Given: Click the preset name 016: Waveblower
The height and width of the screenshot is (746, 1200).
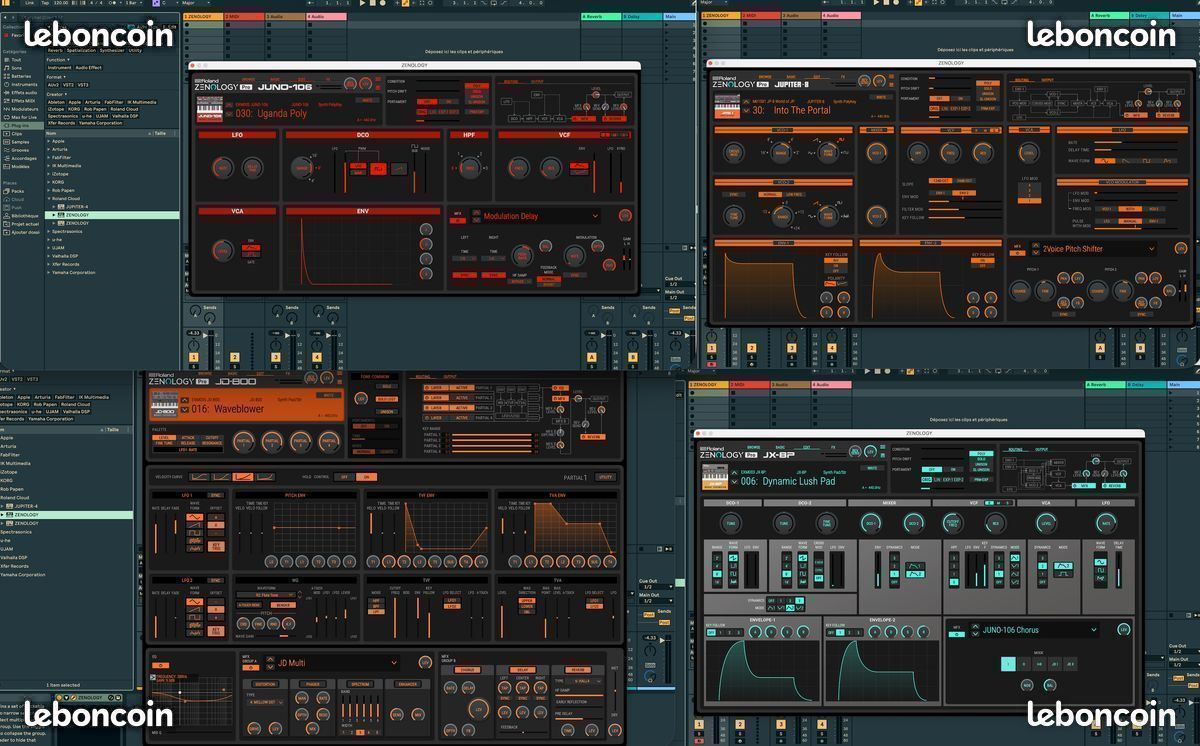Looking at the screenshot, I should 228,409.
